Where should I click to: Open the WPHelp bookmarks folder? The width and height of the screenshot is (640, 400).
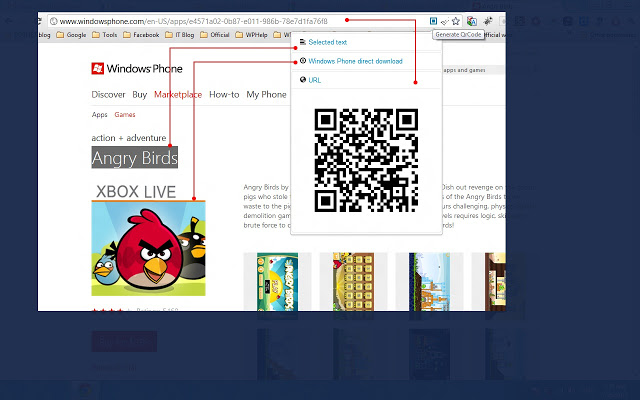(x=251, y=35)
